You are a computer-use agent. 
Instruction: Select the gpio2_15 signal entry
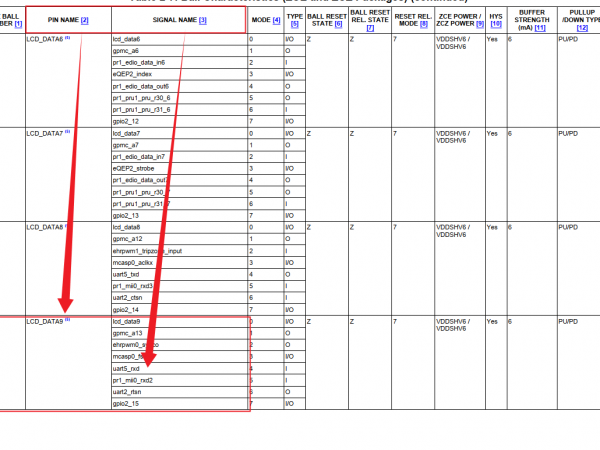[x=127, y=403]
